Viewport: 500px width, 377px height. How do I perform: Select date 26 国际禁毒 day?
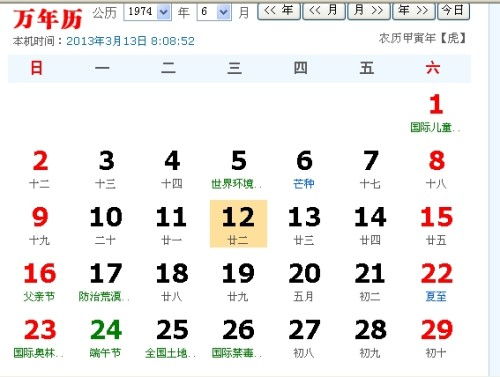tap(238, 338)
